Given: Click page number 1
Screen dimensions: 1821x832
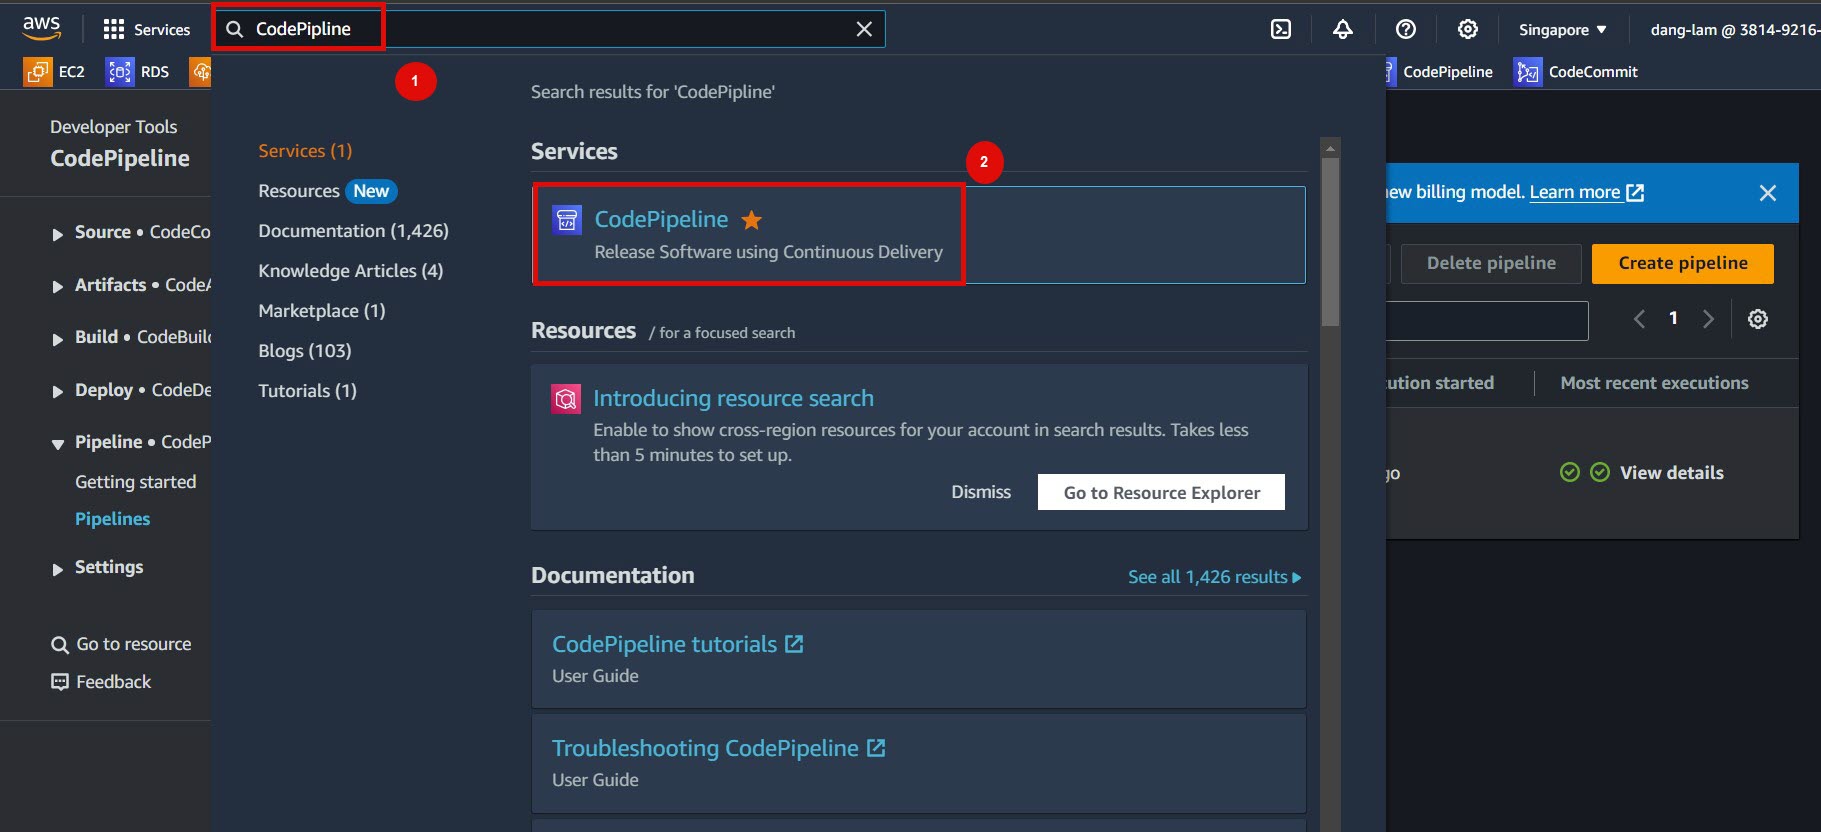Looking at the screenshot, I should point(1673,318).
